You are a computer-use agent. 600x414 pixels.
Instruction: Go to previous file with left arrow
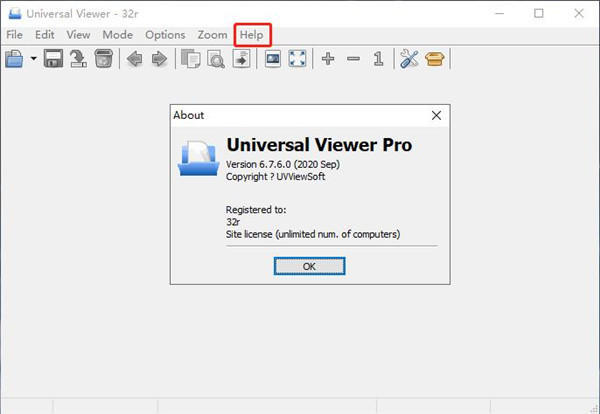[x=135, y=59]
